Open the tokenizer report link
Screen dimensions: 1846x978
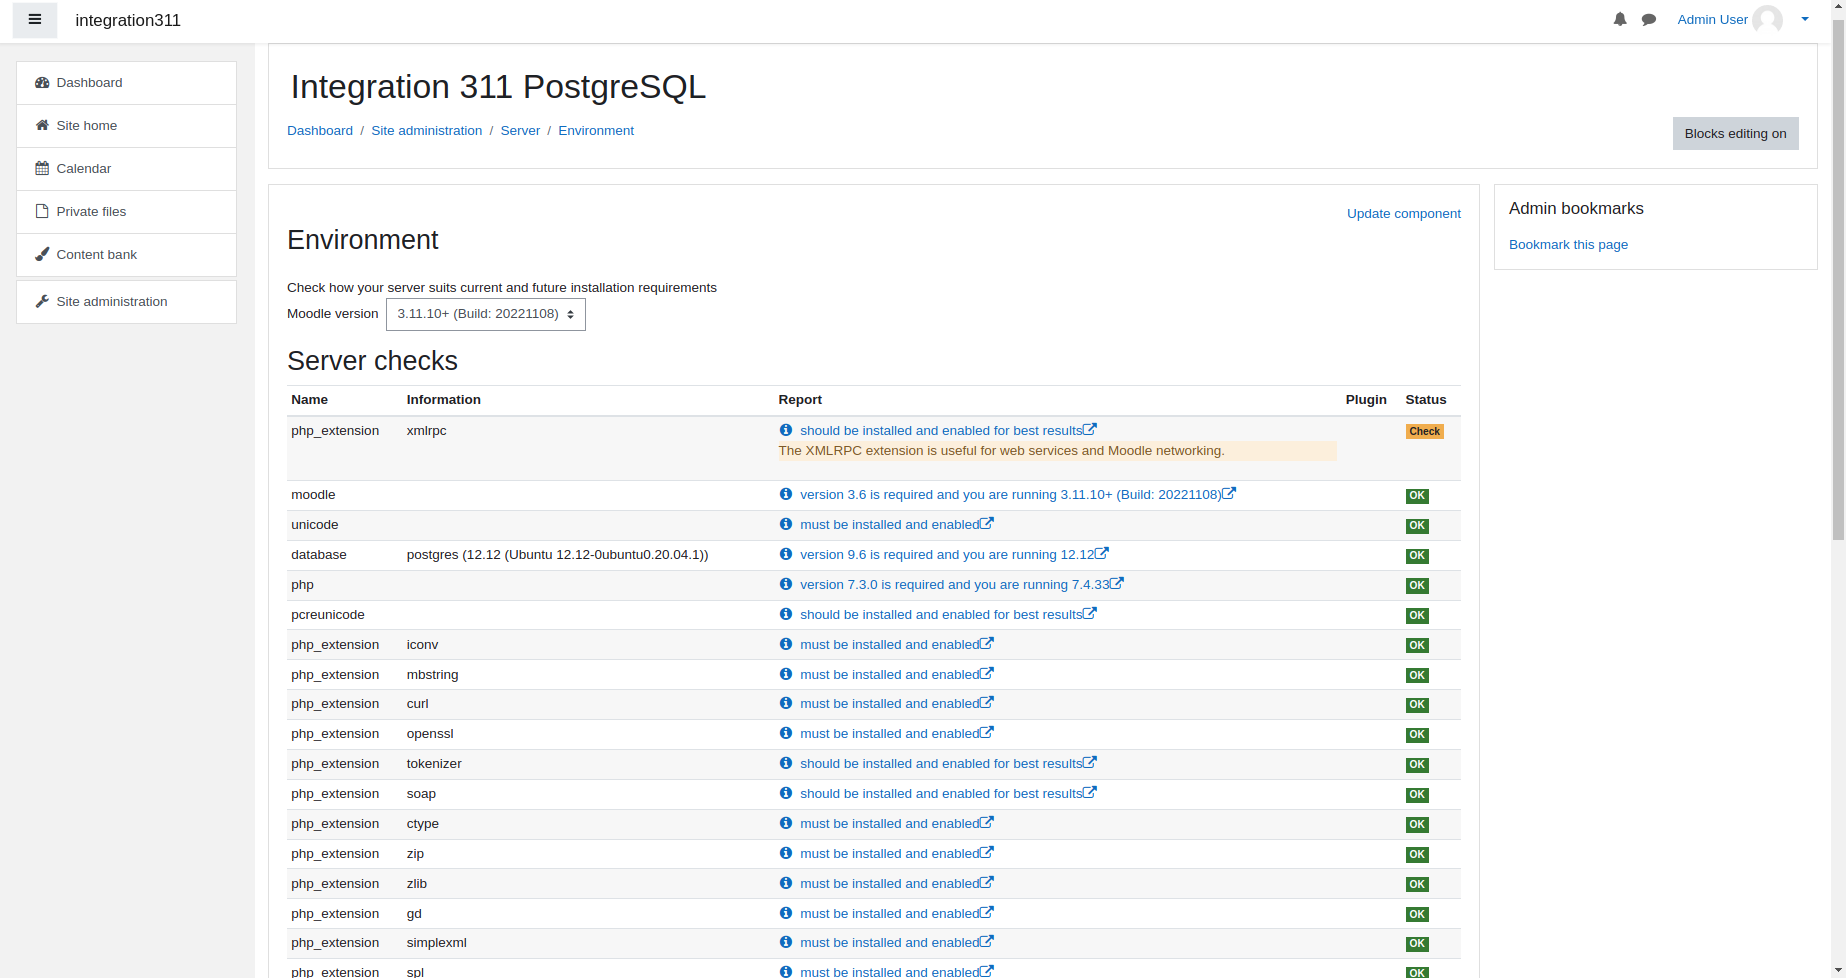[x=948, y=764]
